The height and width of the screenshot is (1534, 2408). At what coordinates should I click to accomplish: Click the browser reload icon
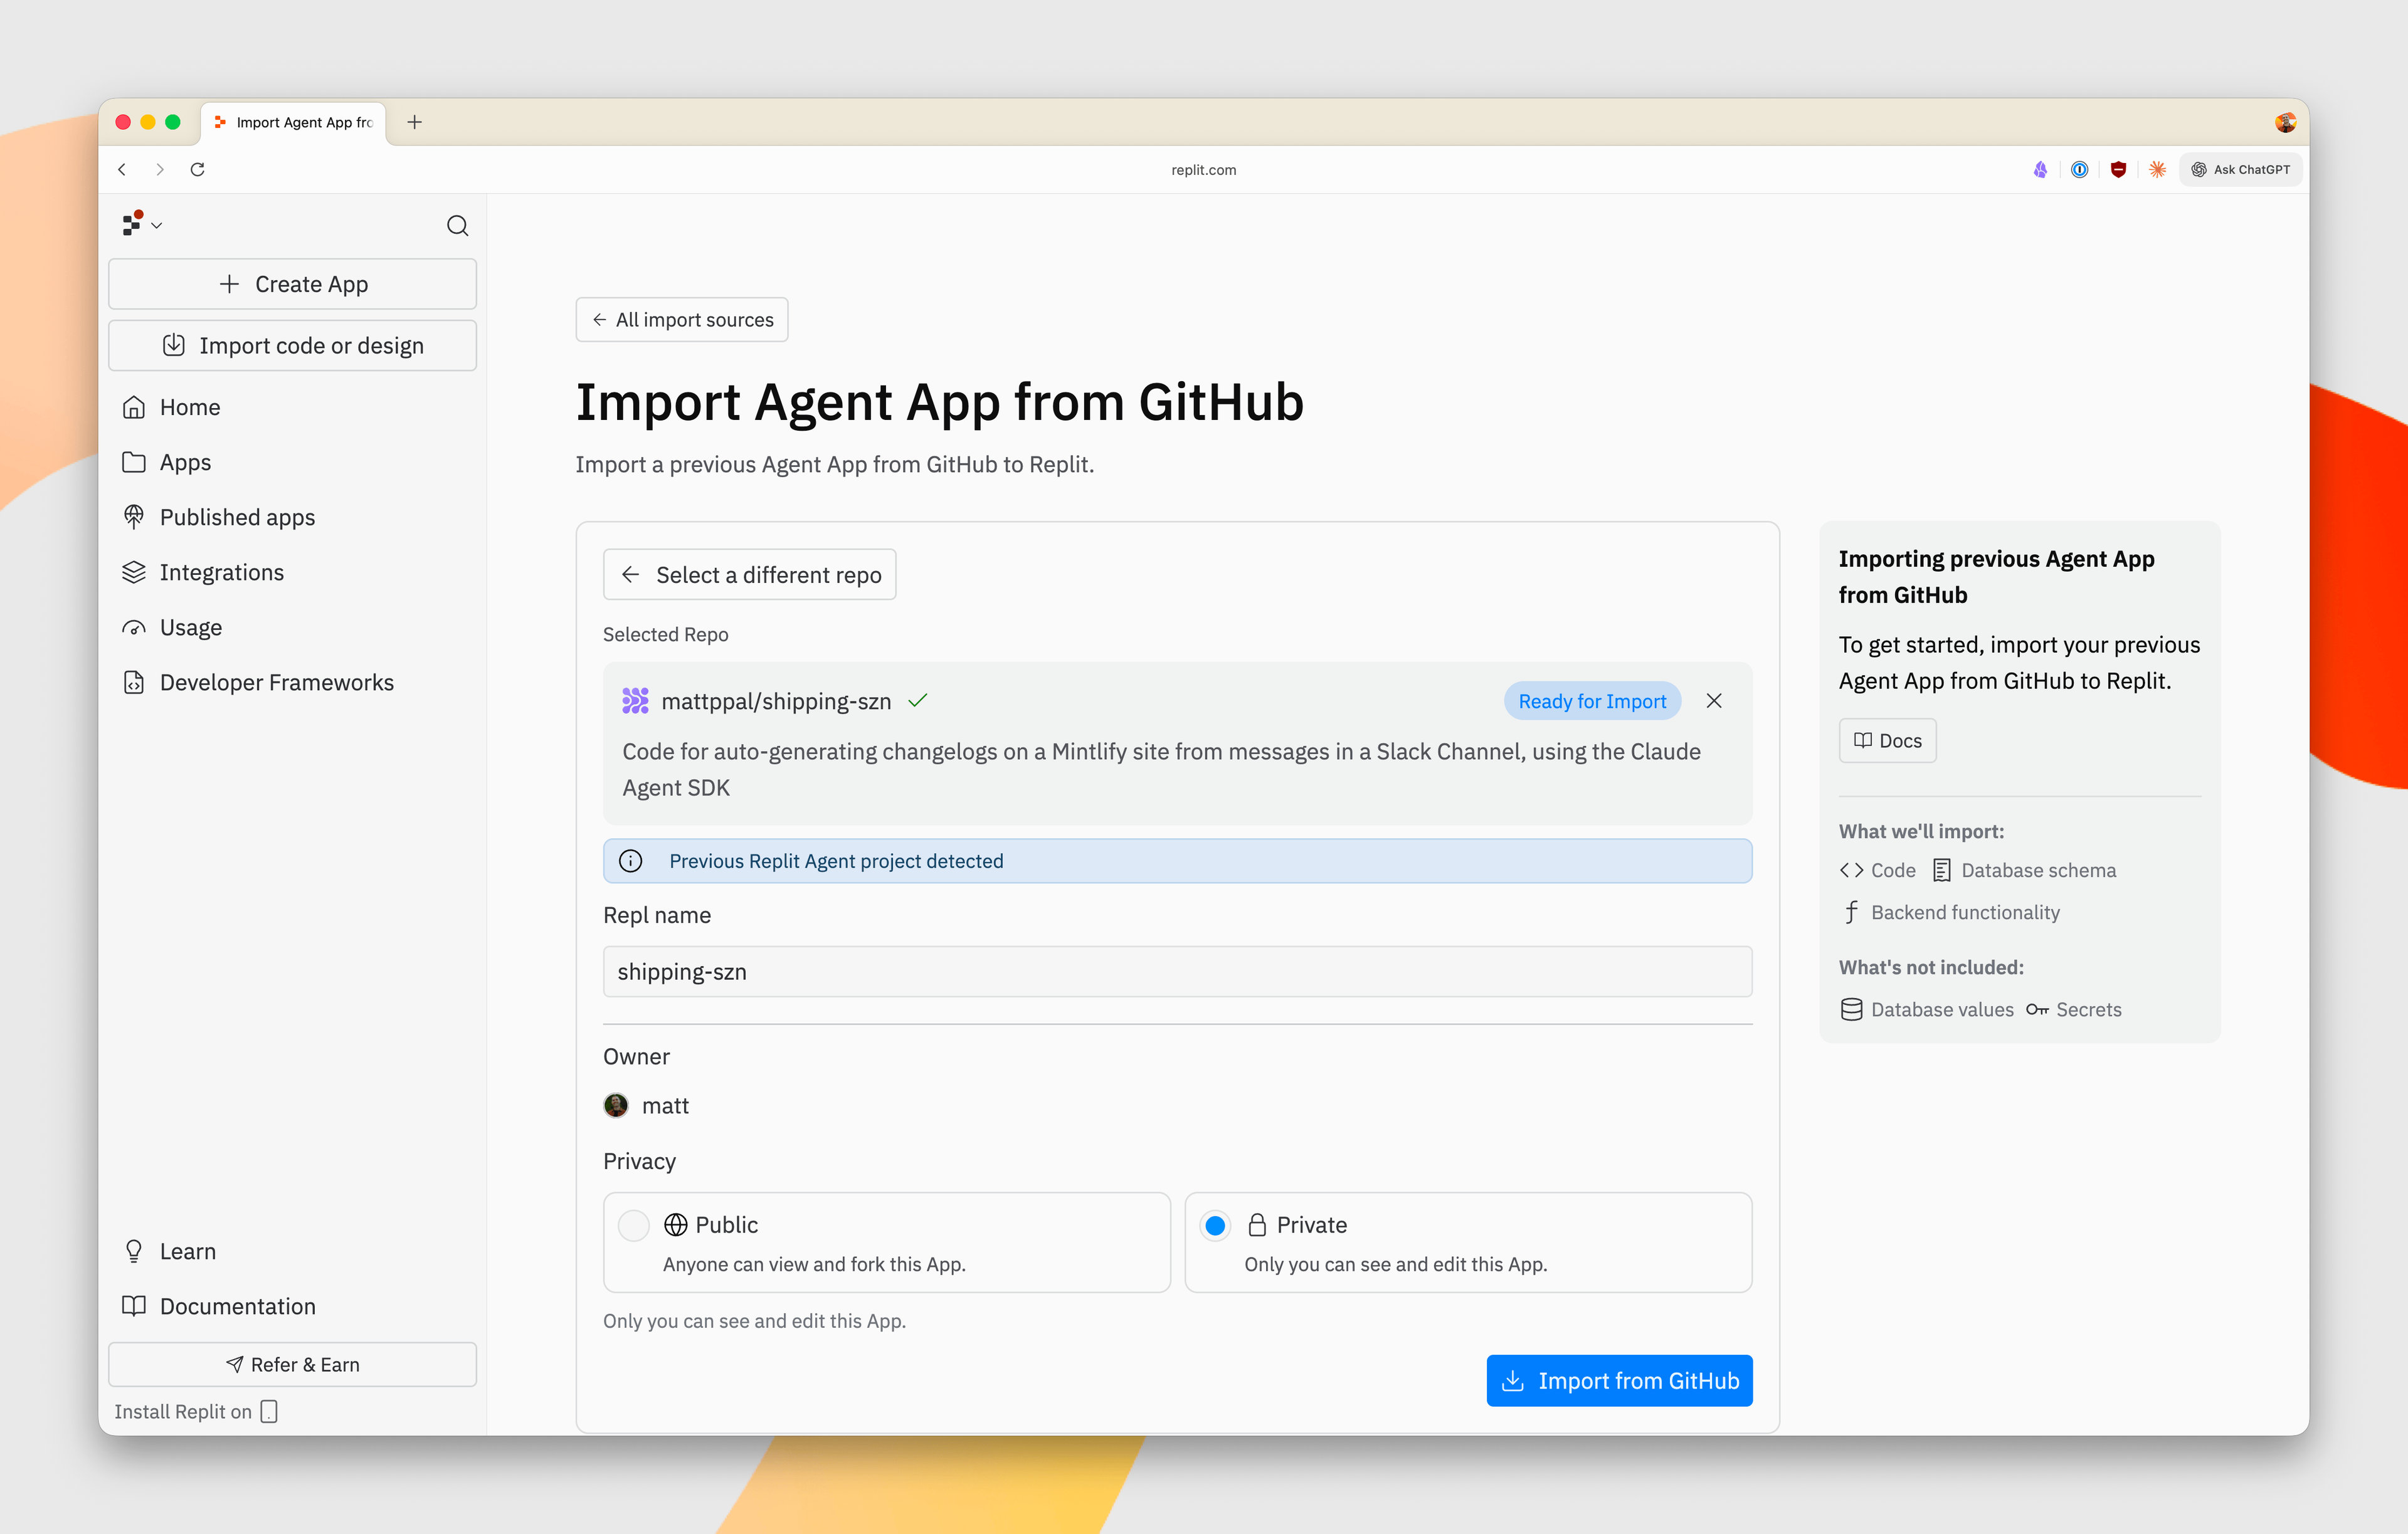point(198,169)
